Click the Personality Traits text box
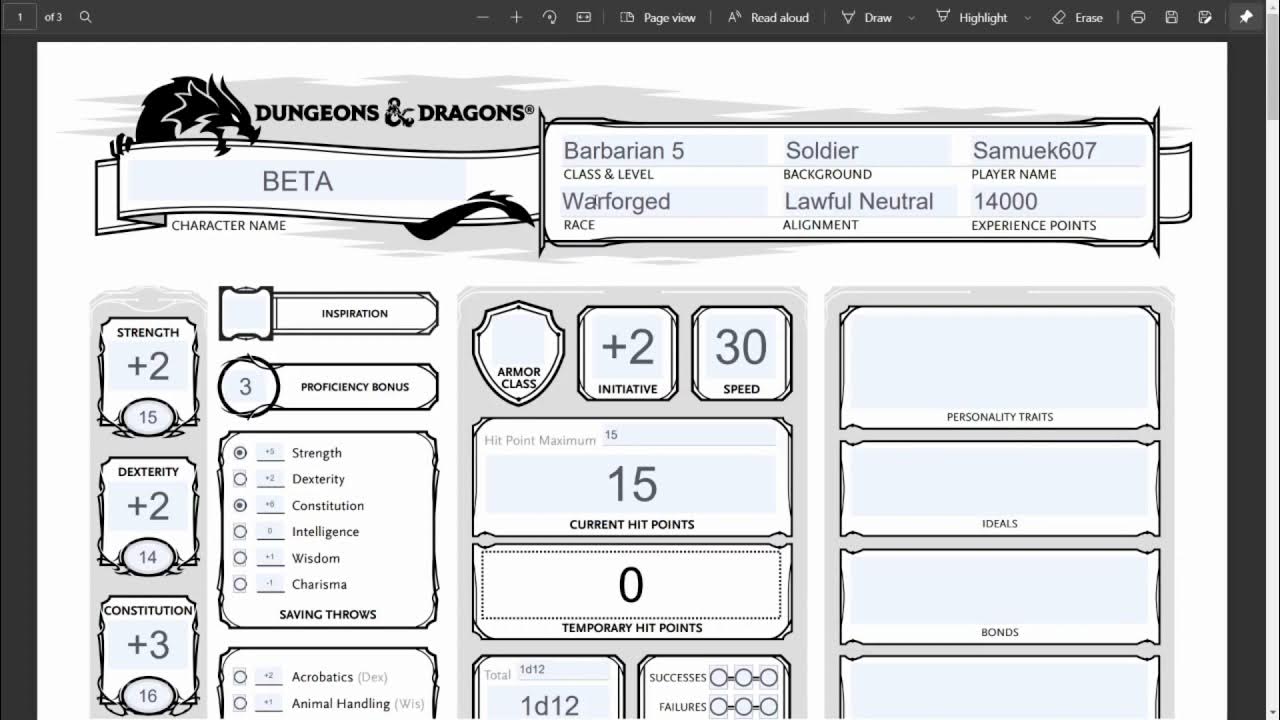 [x=1000, y=361]
